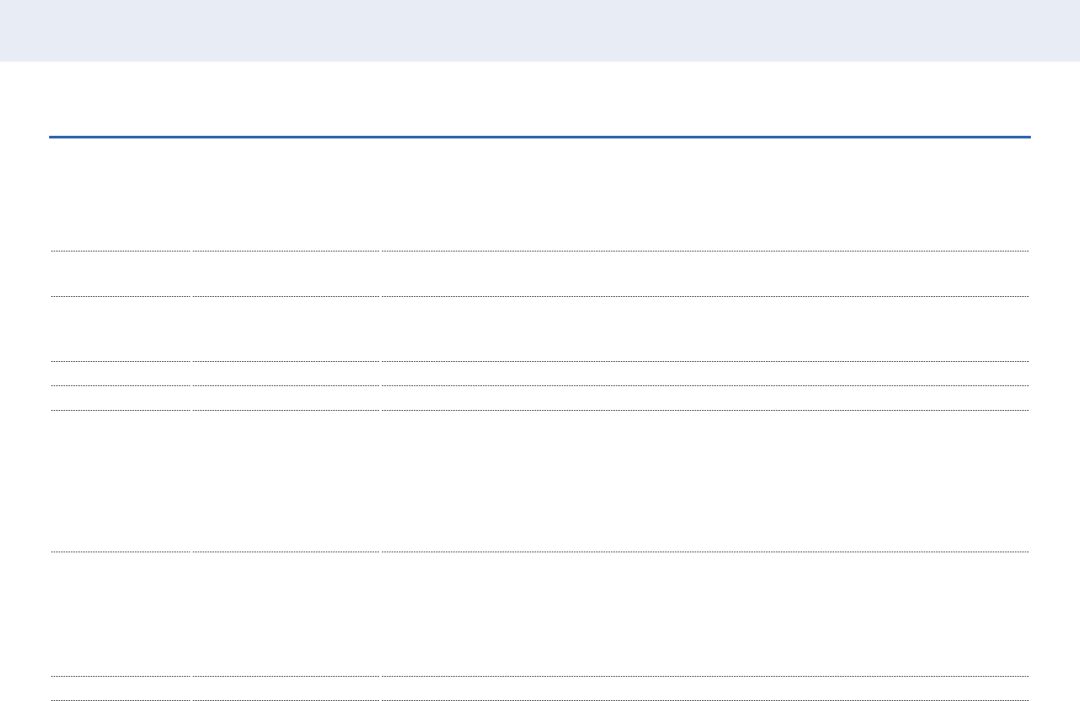Click the first thin row's first column cell
This screenshot has width=1080, height=701.
point(121,374)
